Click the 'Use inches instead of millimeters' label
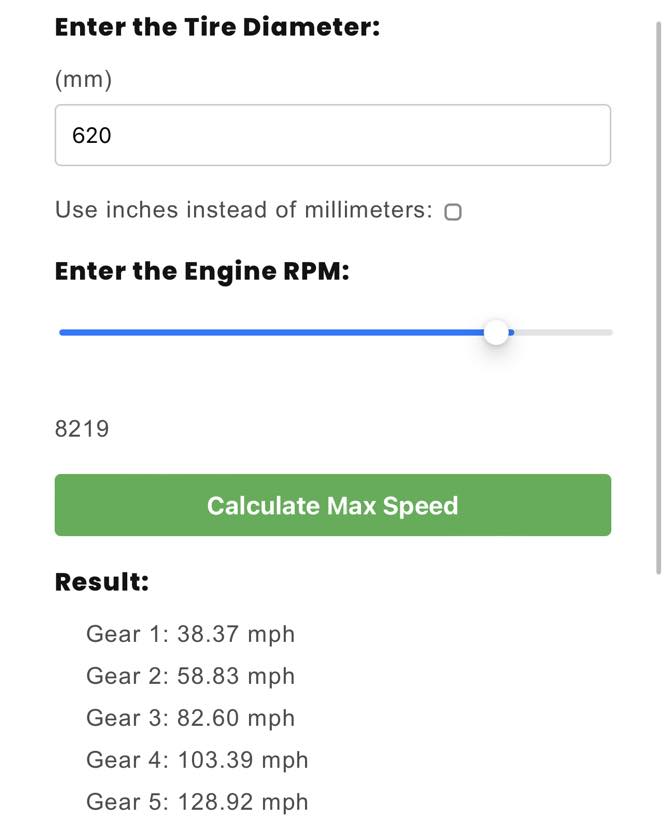The width and height of the screenshot is (666, 834). (244, 210)
